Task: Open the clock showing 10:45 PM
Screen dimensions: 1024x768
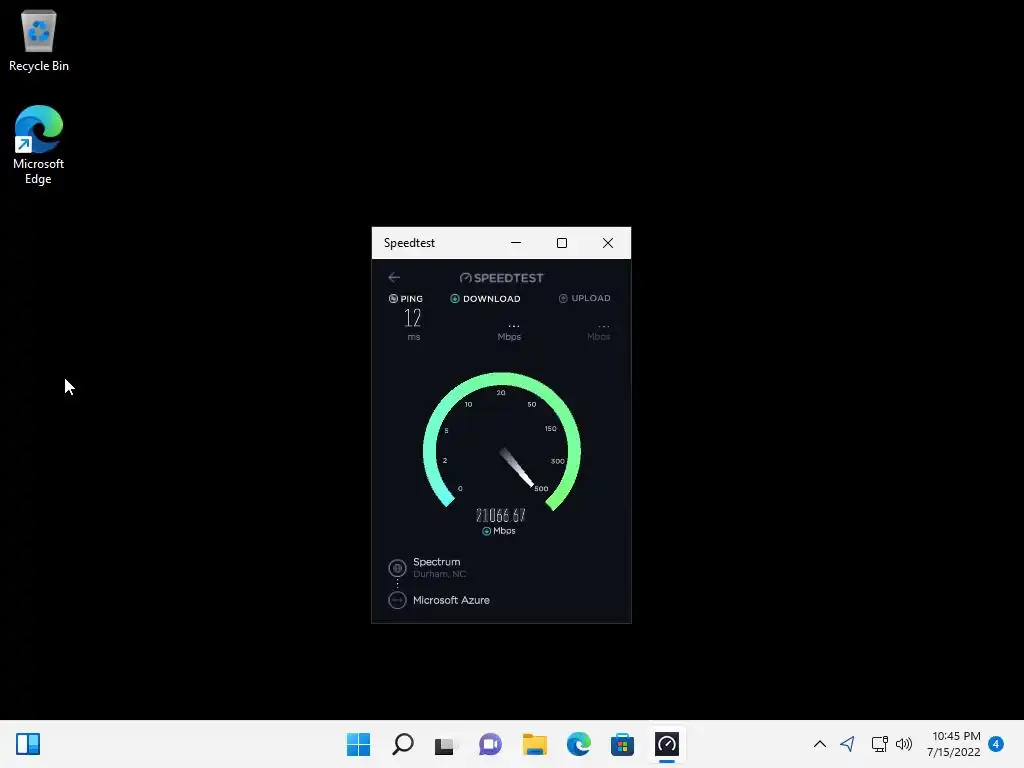Action: pyautogui.click(x=953, y=744)
